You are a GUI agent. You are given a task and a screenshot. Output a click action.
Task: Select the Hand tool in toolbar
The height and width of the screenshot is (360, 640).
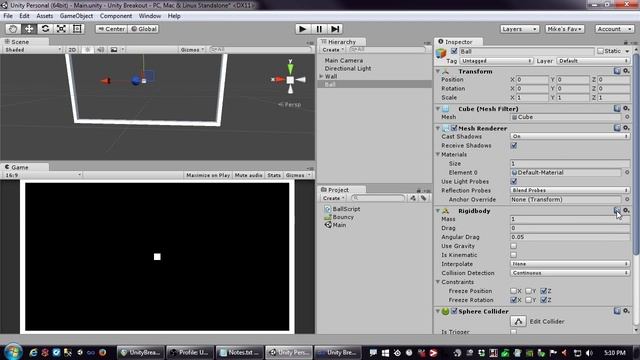tap(13, 29)
